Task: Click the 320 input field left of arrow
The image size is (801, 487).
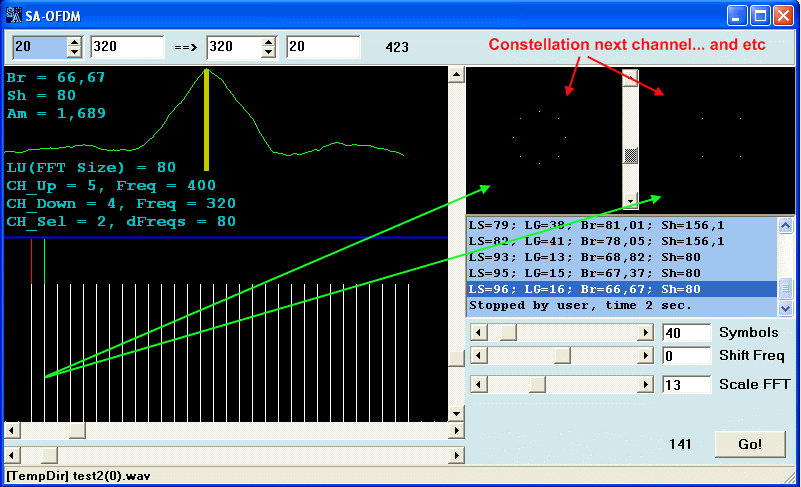Action: click(127, 47)
